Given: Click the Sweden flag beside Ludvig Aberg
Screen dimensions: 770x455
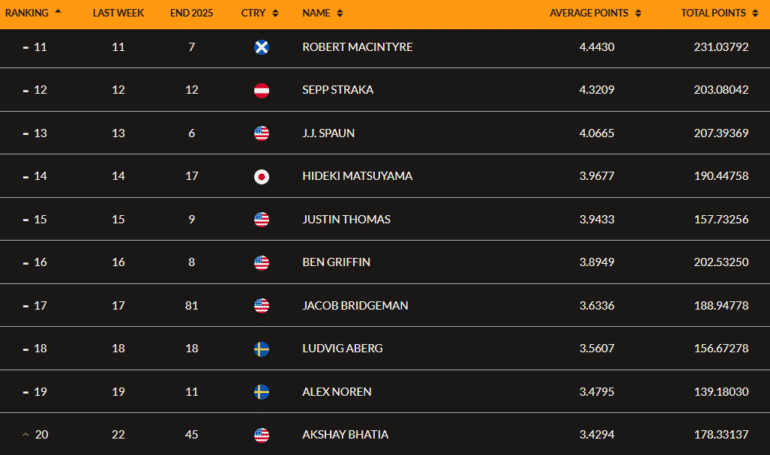Looking at the screenshot, I should pos(261,349).
